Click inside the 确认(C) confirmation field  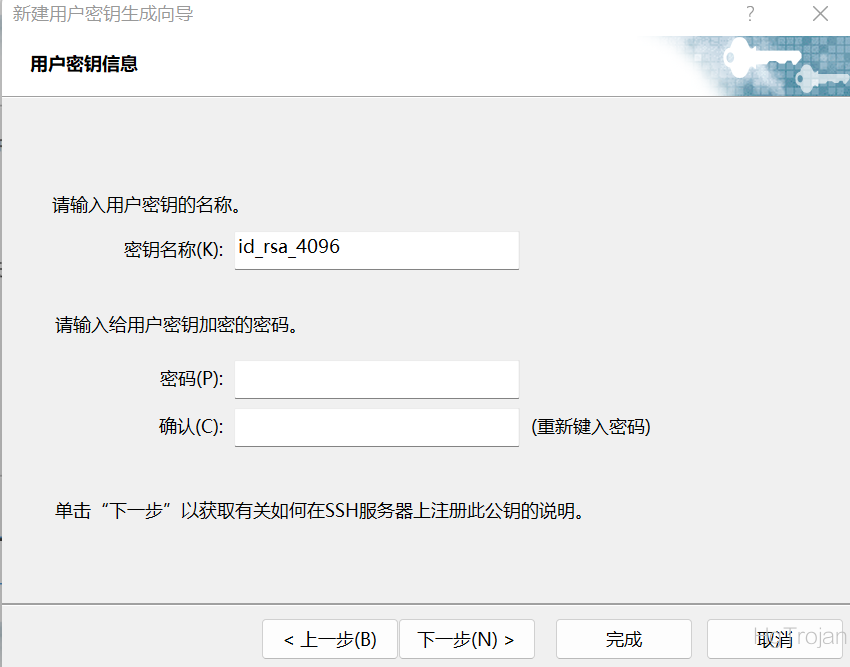(376, 427)
